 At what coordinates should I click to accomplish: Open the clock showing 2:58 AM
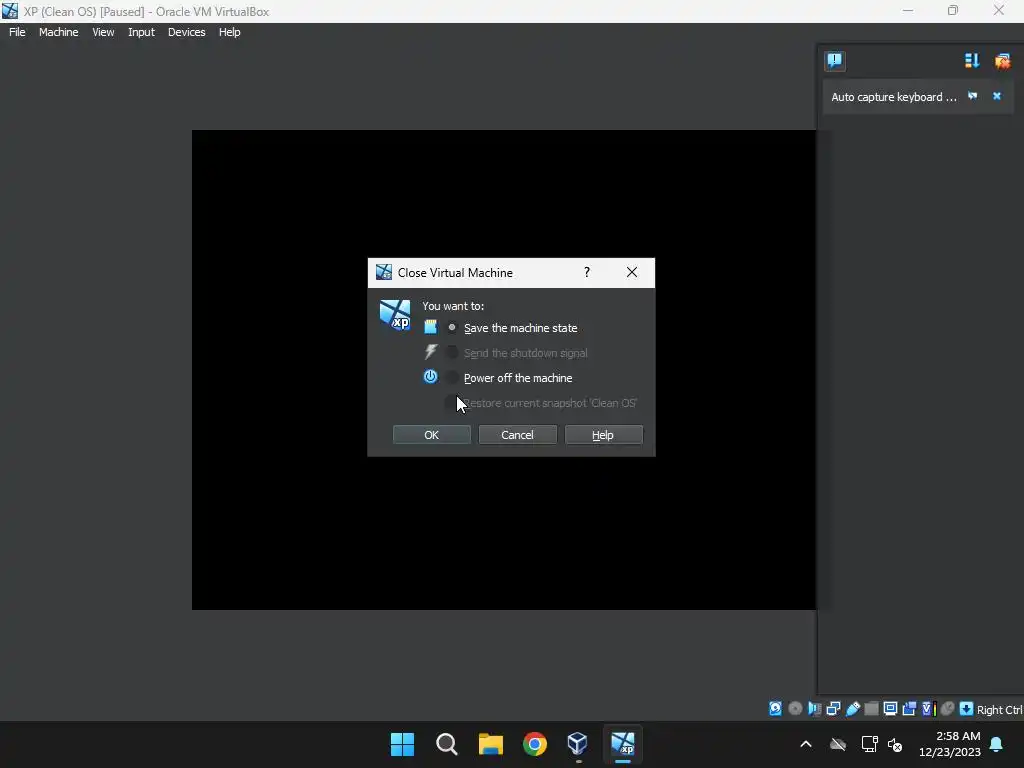[950, 744]
